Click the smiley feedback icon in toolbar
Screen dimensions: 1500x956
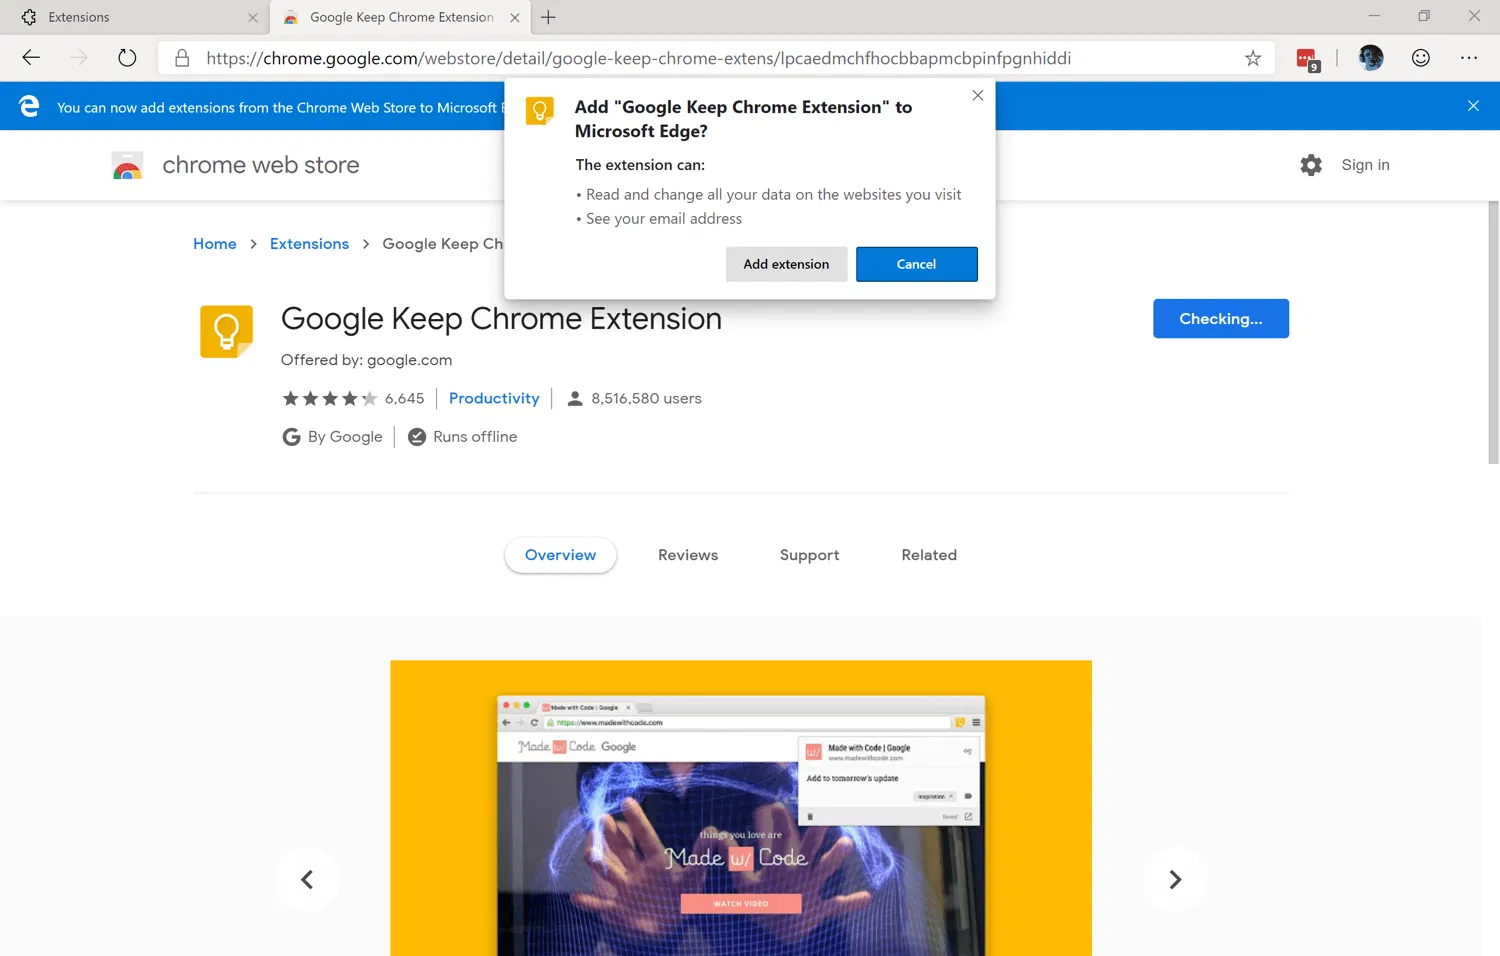(x=1420, y=57)
